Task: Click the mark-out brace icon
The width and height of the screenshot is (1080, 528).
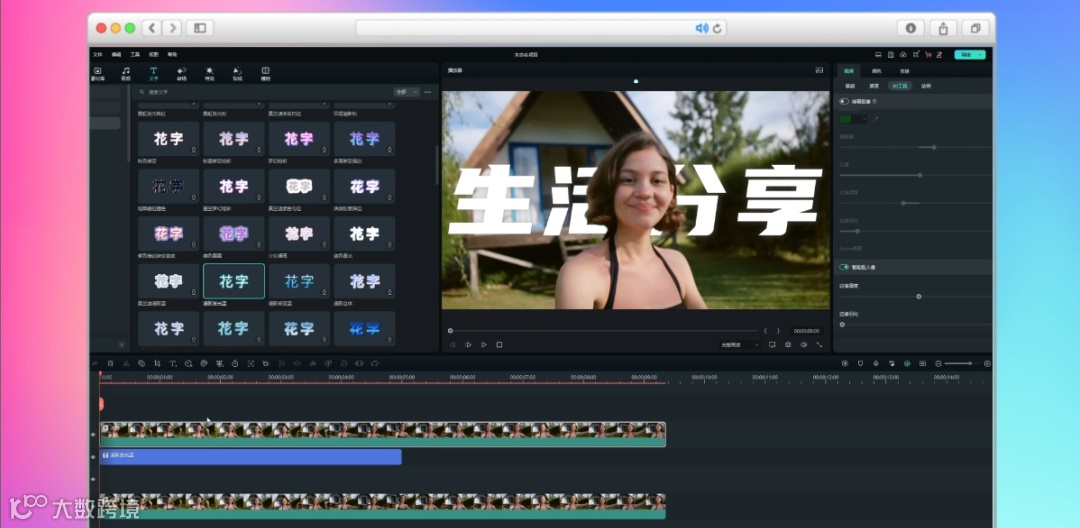Action: point(778,331)
